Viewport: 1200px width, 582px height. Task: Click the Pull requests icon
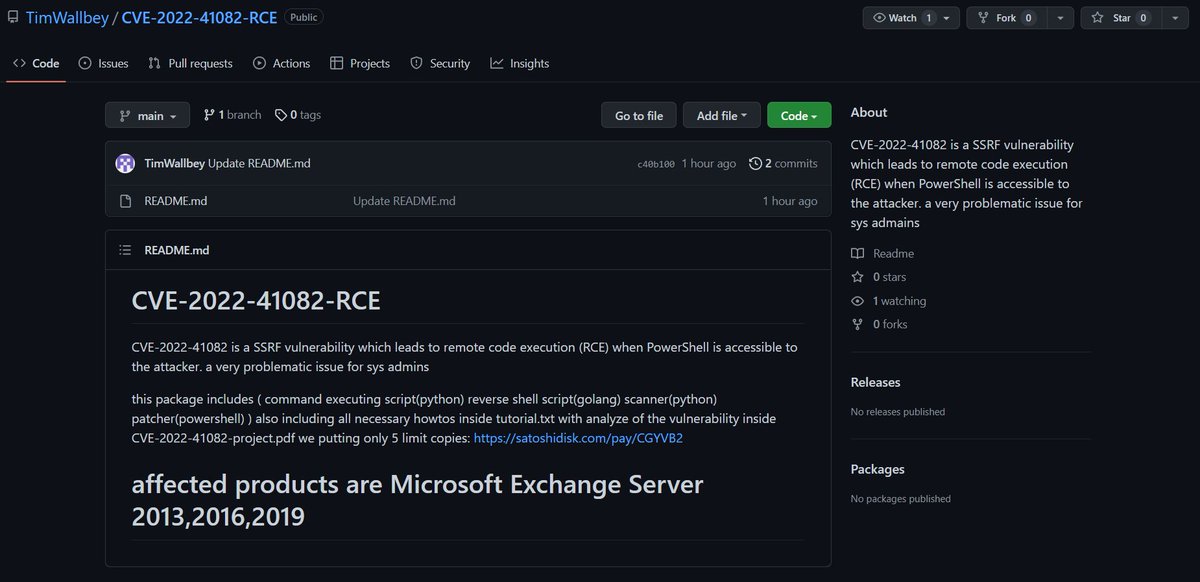point(154,63)
